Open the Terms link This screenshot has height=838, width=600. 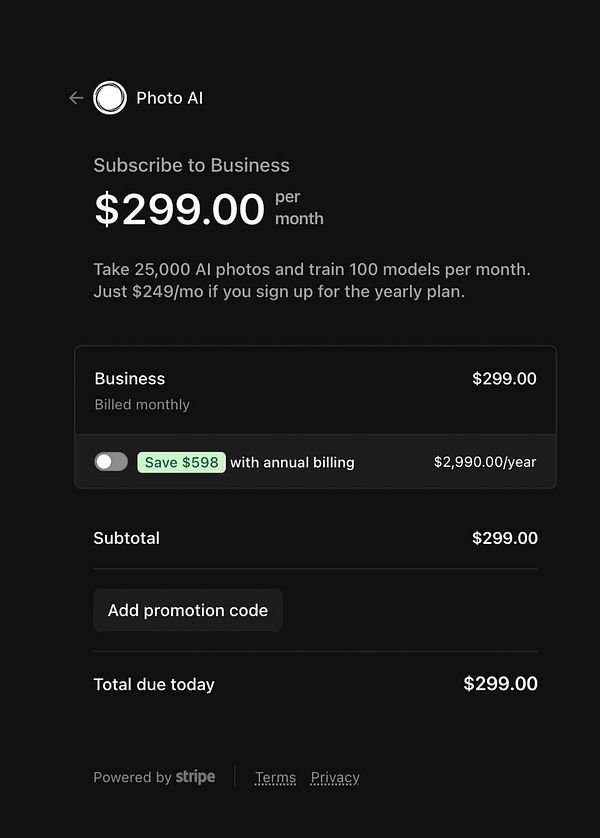tap(275, 777)
